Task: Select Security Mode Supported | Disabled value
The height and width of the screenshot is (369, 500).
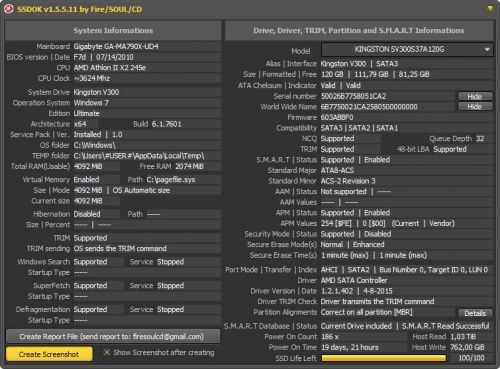Action: (x=356, y=234)
